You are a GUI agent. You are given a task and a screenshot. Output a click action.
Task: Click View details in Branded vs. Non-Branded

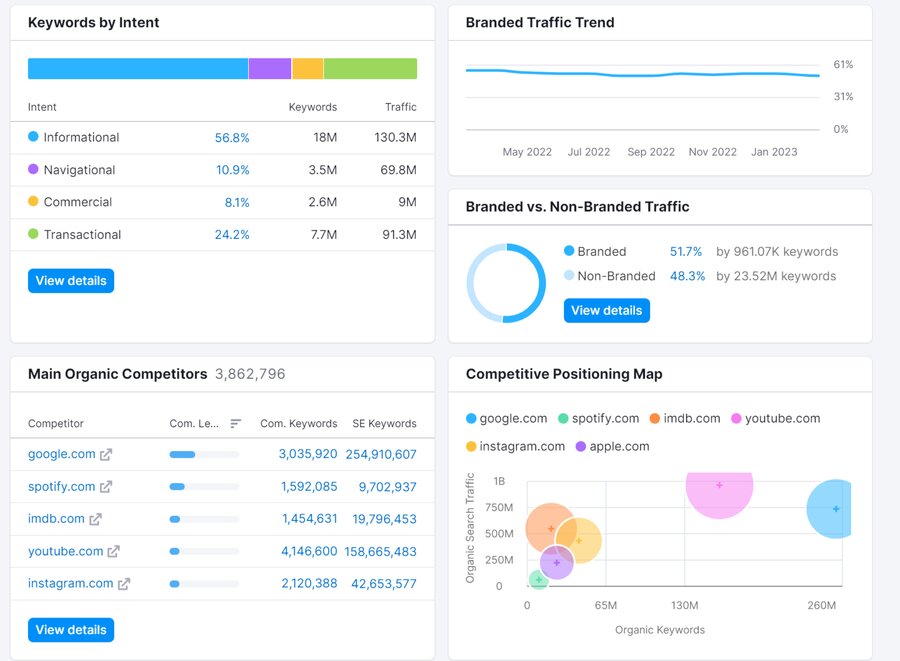pos(607,310)
